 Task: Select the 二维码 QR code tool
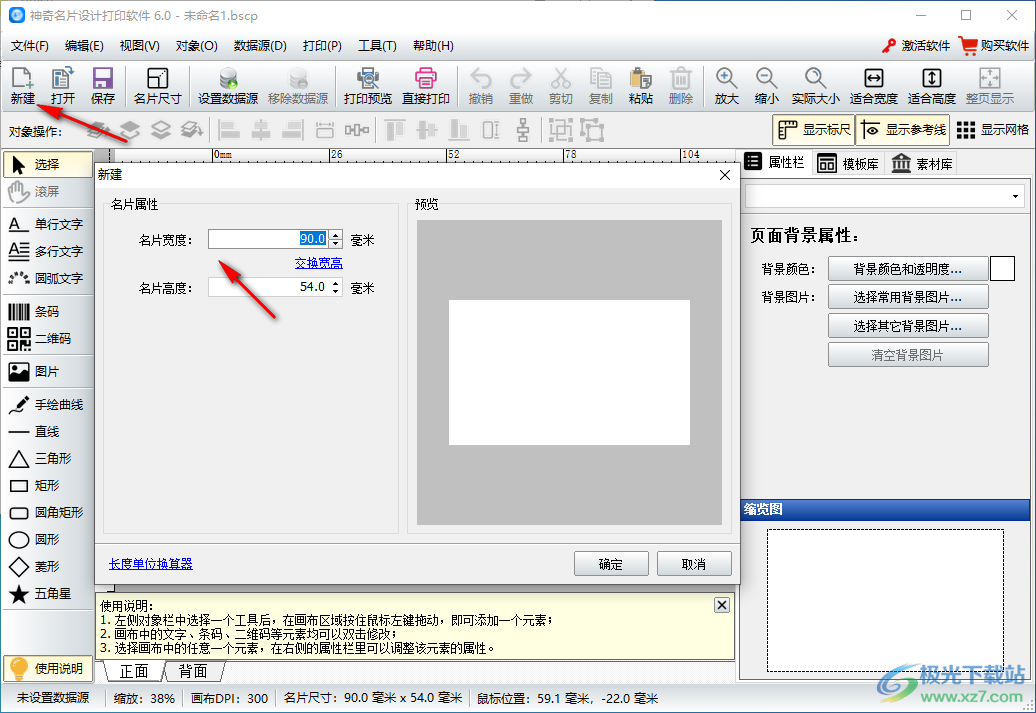(47, 338)
